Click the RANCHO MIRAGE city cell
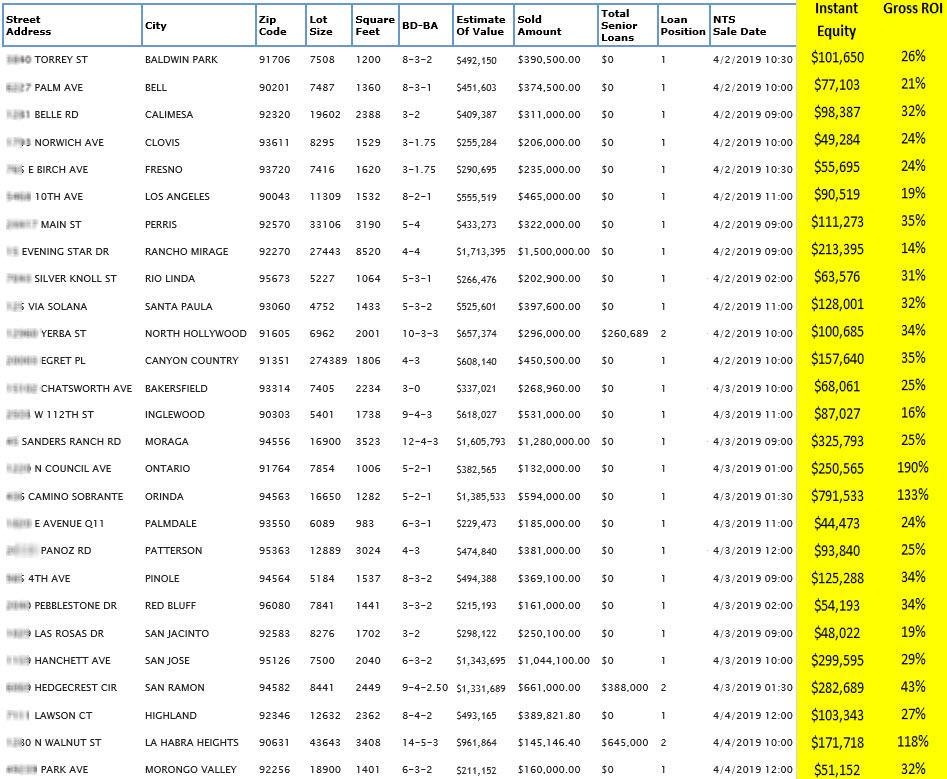 [187, 252]
